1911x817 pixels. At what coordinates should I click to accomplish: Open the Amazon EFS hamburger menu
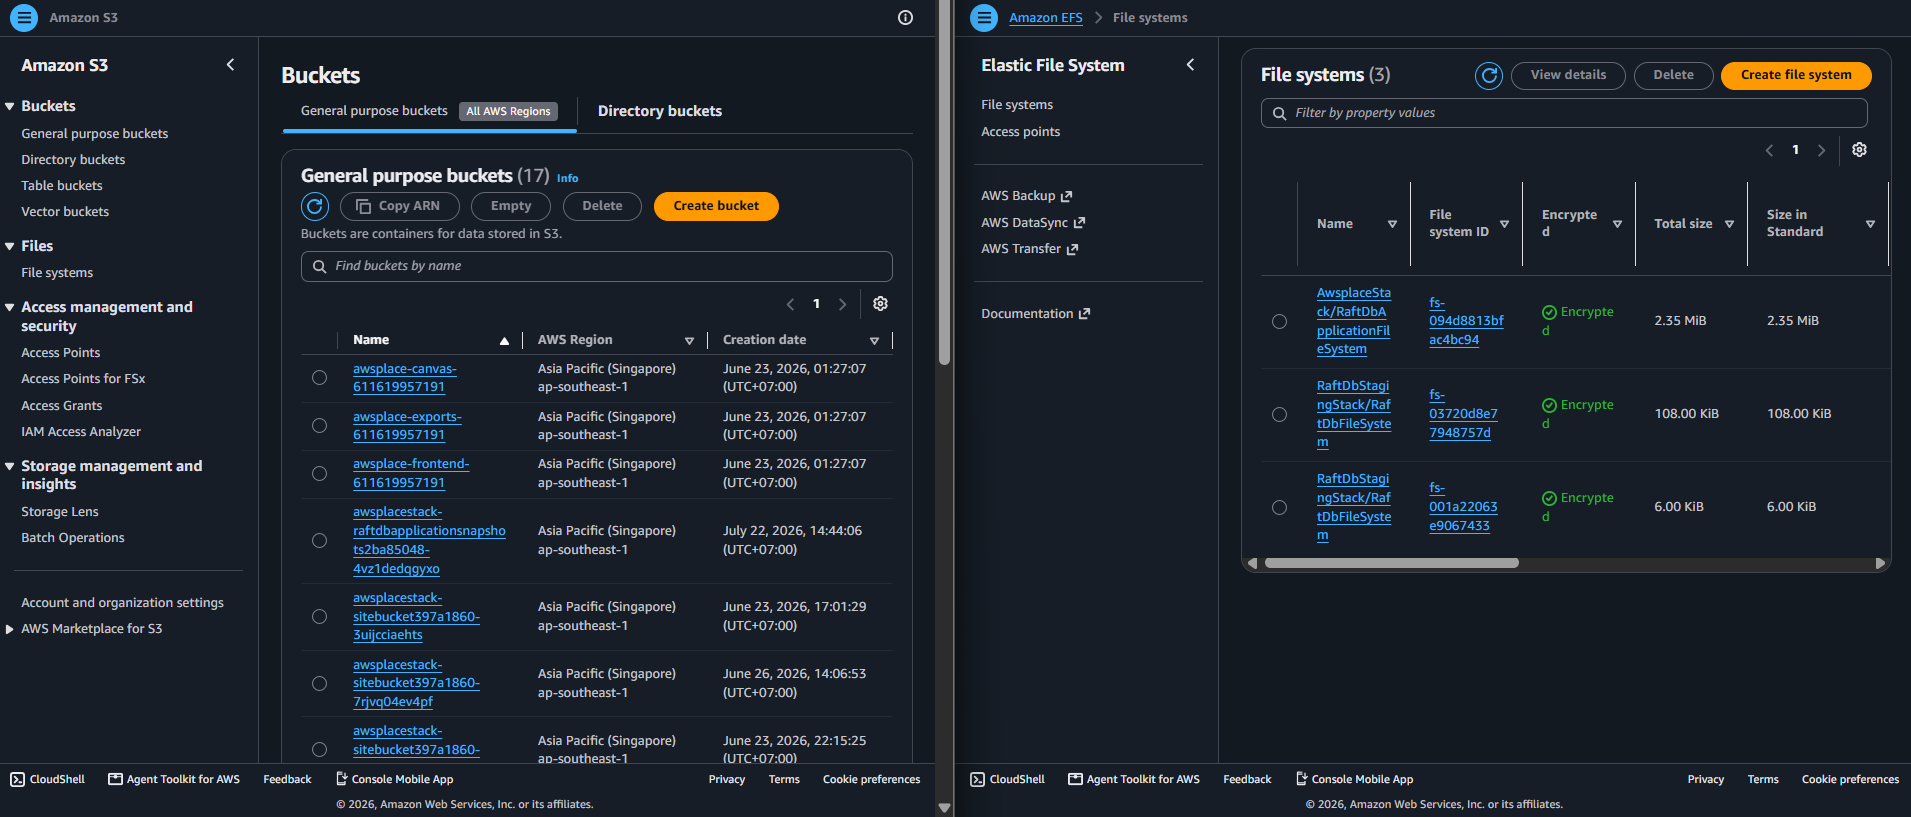pyautogui.click(x=984, y=18)
